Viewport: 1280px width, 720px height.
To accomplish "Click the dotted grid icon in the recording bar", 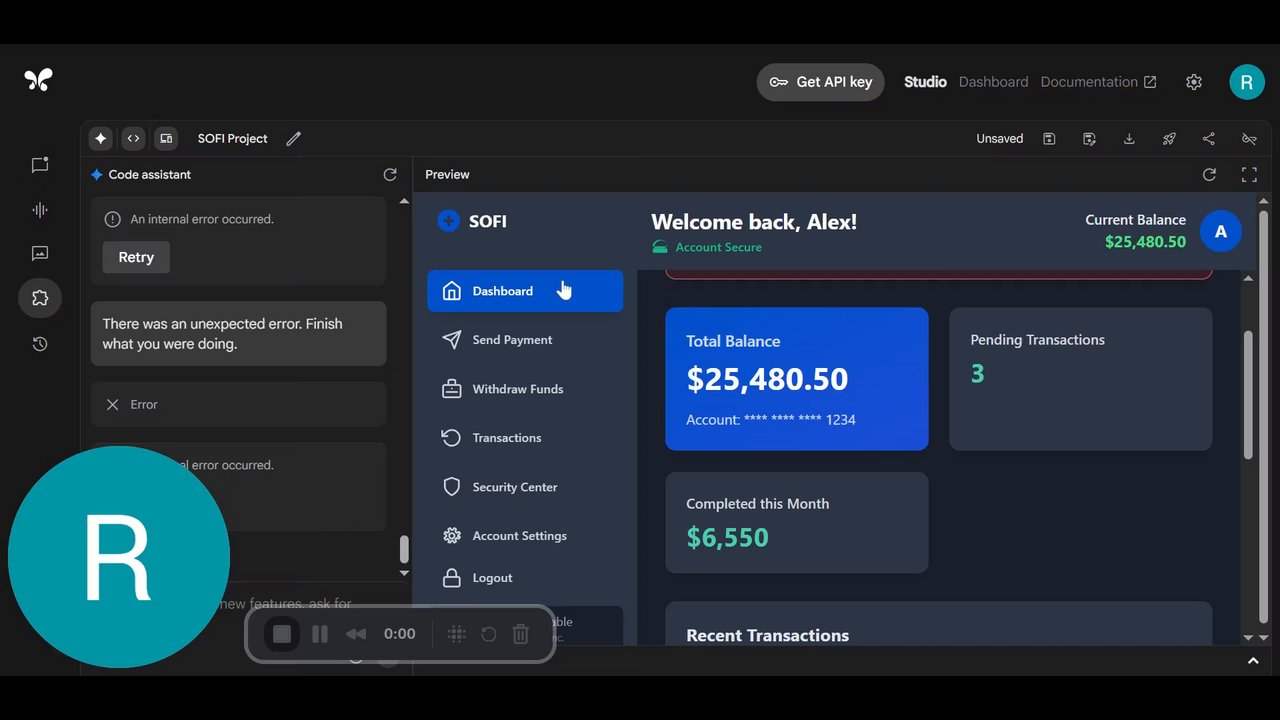I will (x=456, y=634).
